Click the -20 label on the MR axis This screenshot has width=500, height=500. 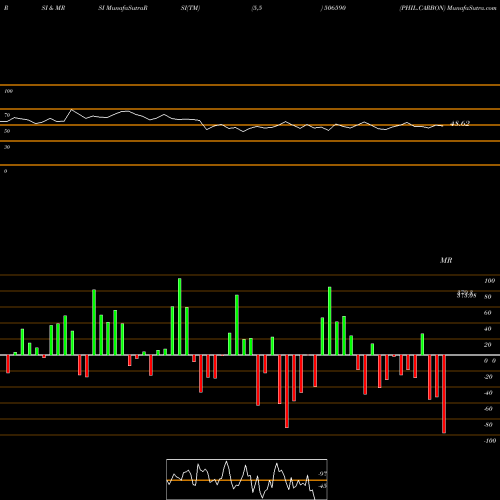click(488, 377)
